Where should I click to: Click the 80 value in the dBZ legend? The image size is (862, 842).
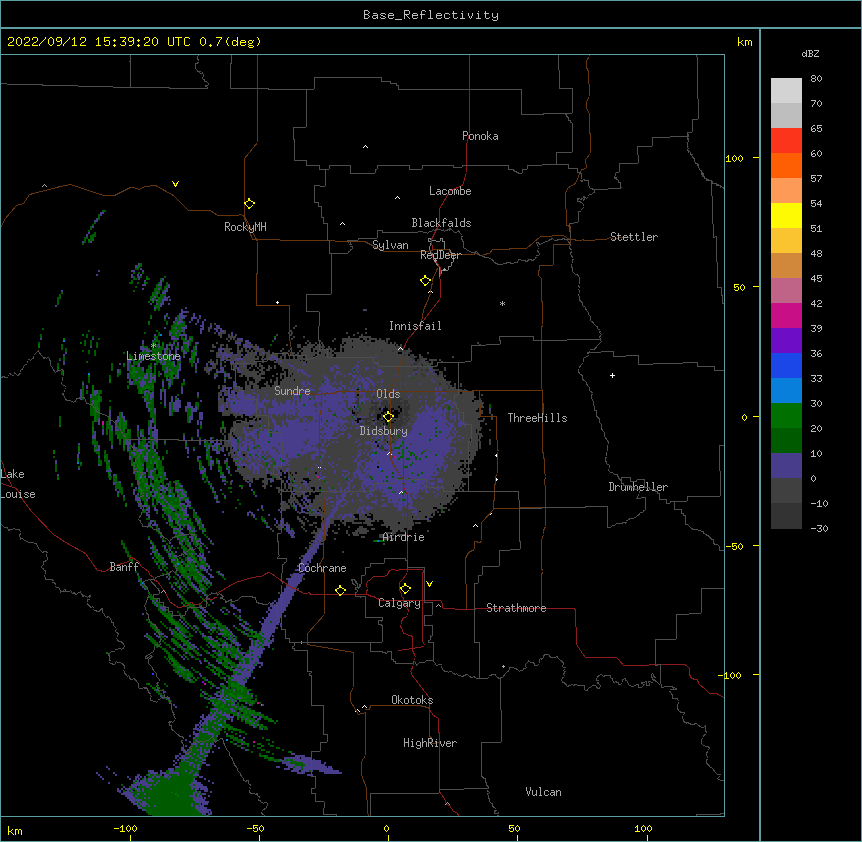[x=816, y=79]
